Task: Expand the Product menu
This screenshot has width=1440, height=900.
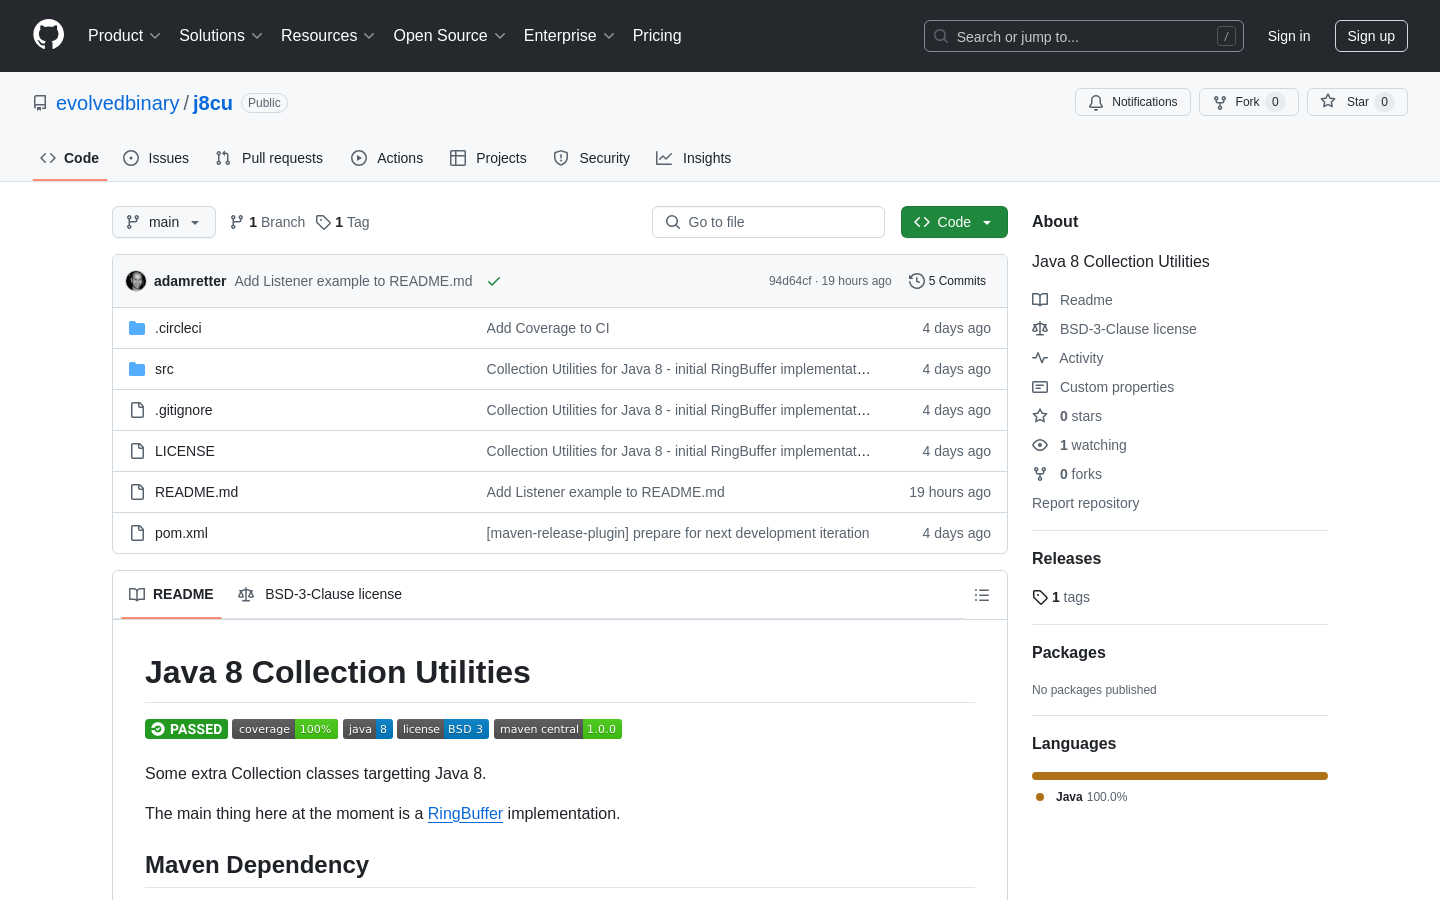Action: click(x=124, y=36)
